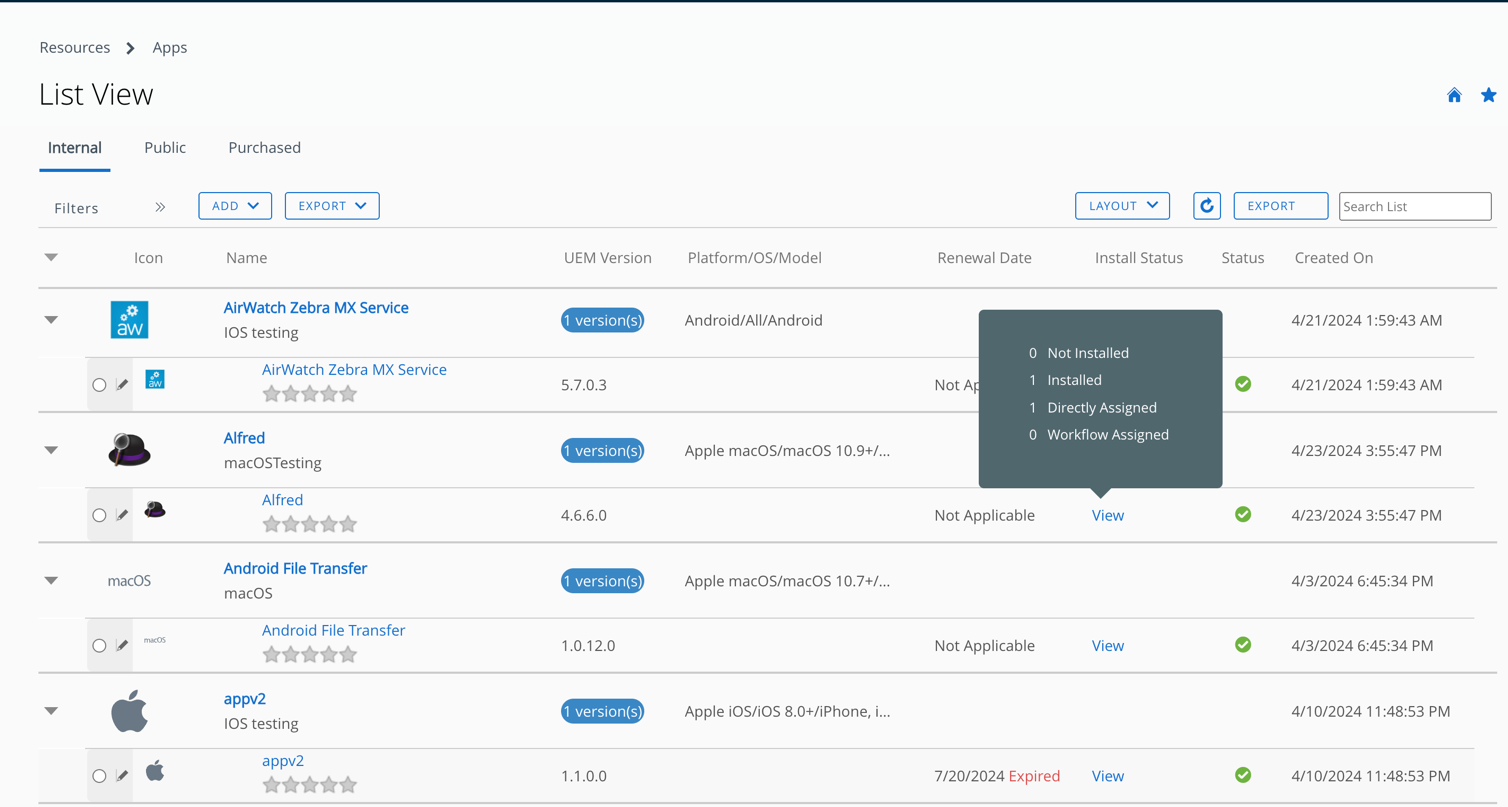Open the ADD dropdown

coord(235,206)
